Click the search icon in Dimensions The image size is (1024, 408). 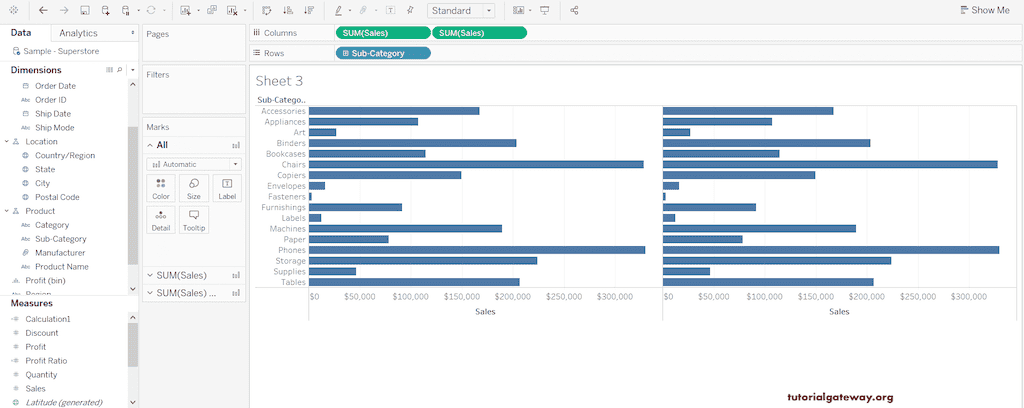click(119, 70)
